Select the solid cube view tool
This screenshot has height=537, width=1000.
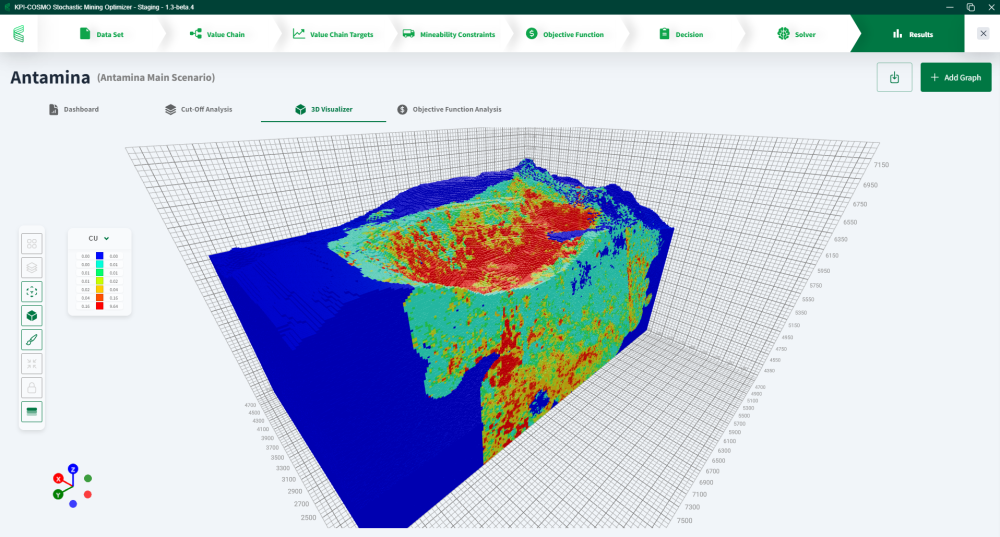pos(32,315)
